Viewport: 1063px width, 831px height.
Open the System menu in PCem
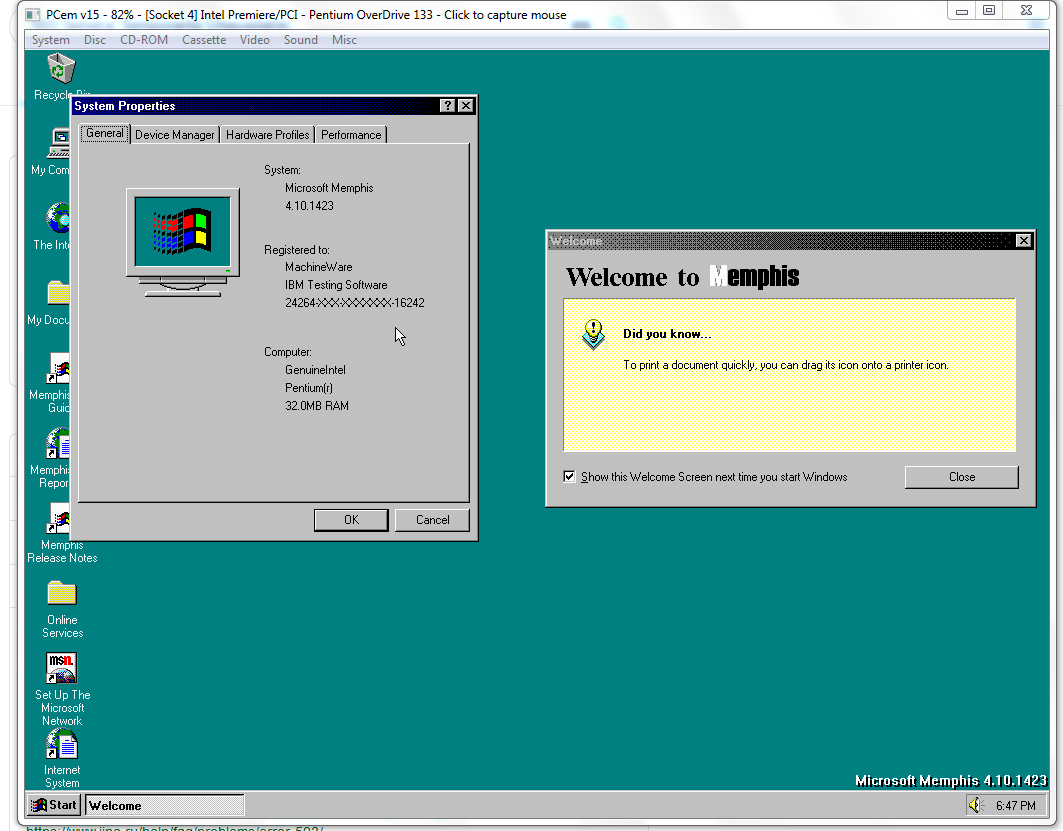(51, 40)
